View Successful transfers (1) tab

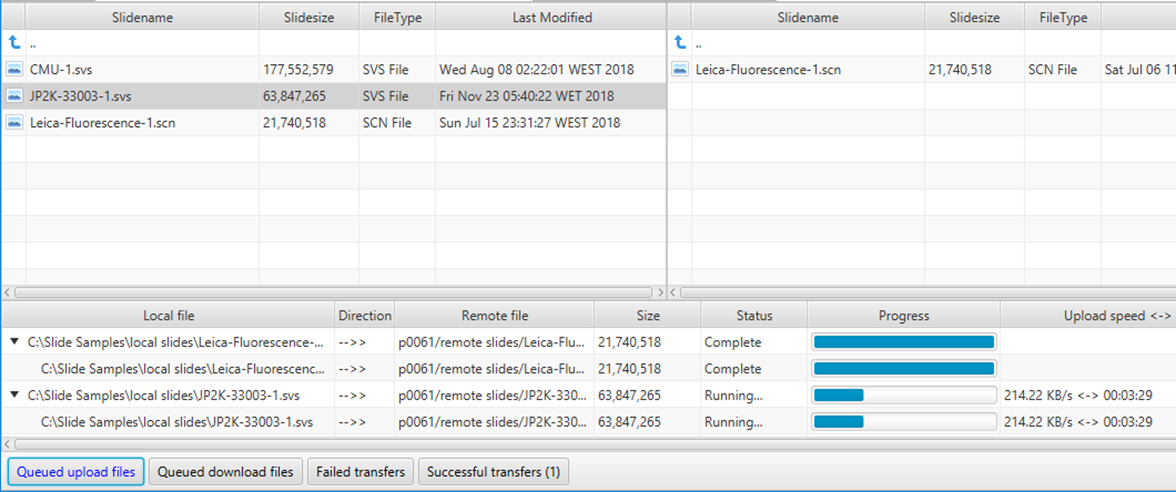pyautogui.click(x=493, y=471)
